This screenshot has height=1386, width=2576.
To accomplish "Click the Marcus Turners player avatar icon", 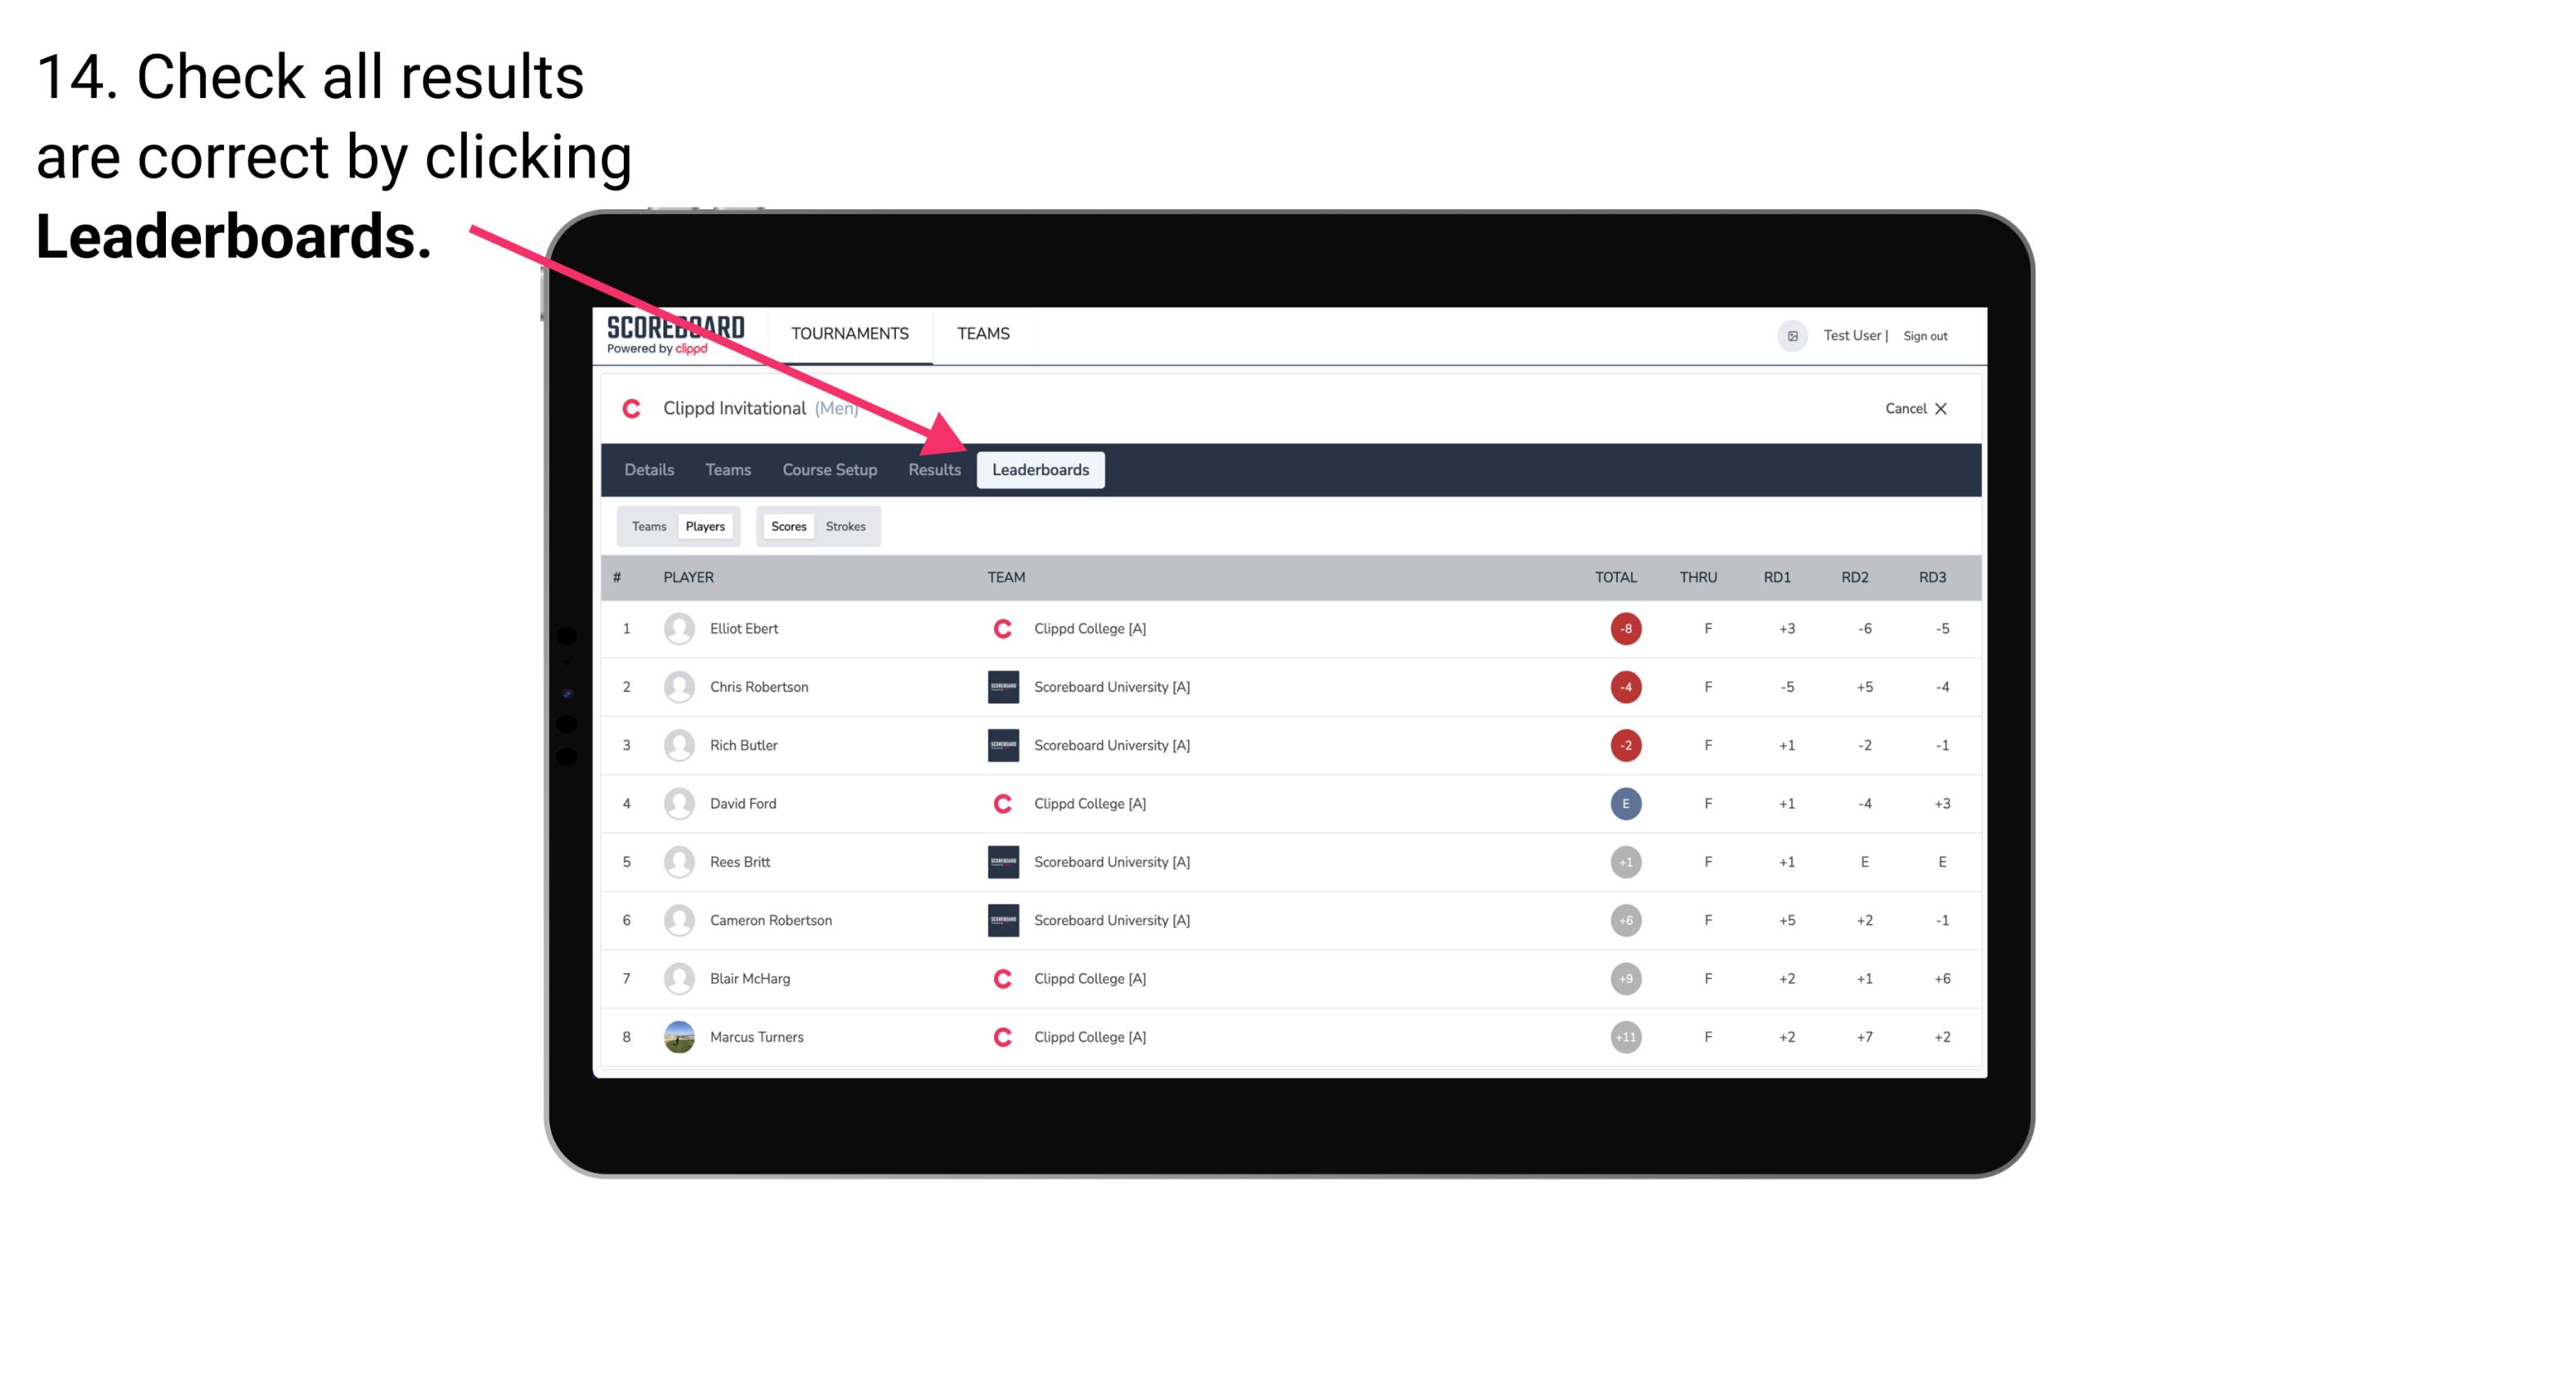I will coord(675,1036).
